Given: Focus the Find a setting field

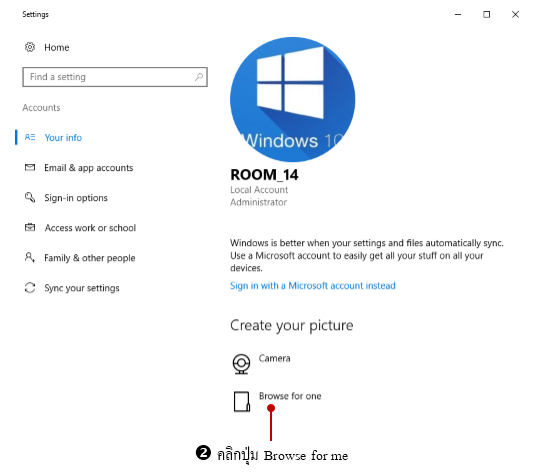Looking at the screenshot, I should tap(115, 77).
